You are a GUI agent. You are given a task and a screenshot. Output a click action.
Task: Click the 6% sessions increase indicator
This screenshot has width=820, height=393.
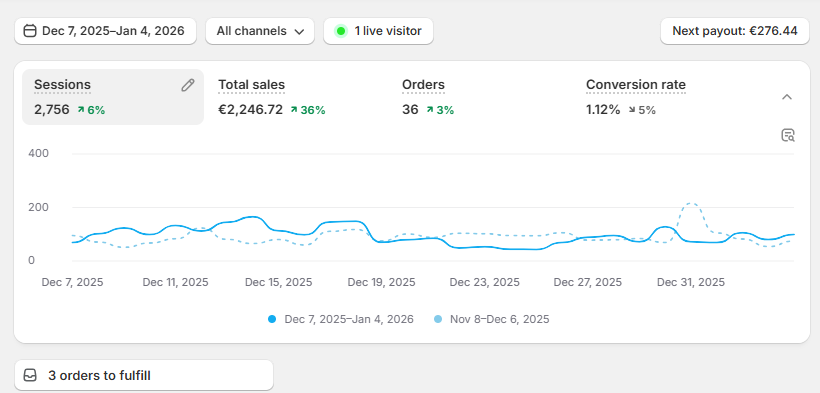92,110
